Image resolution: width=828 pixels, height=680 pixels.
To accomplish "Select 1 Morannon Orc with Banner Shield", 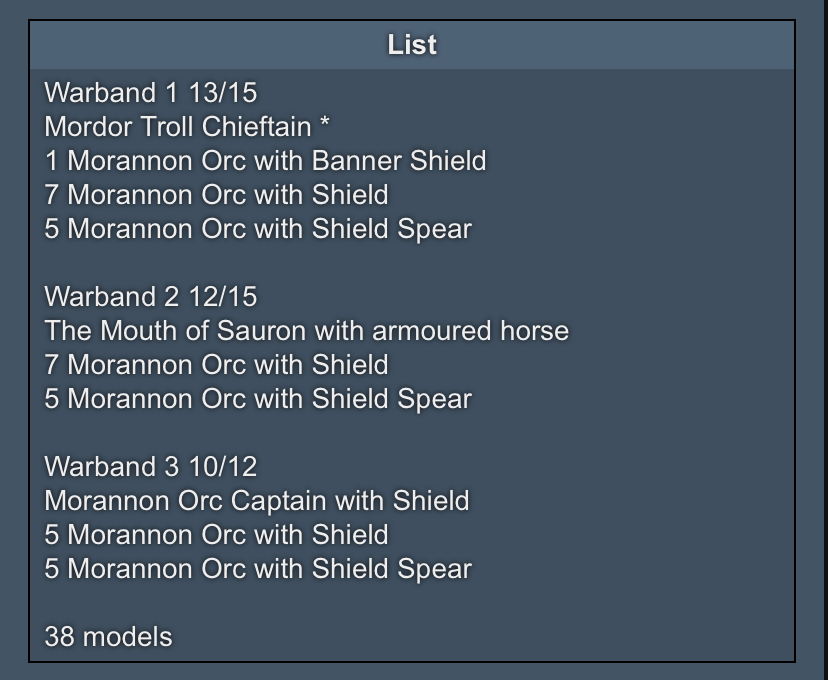I will (x=265, y=160).
